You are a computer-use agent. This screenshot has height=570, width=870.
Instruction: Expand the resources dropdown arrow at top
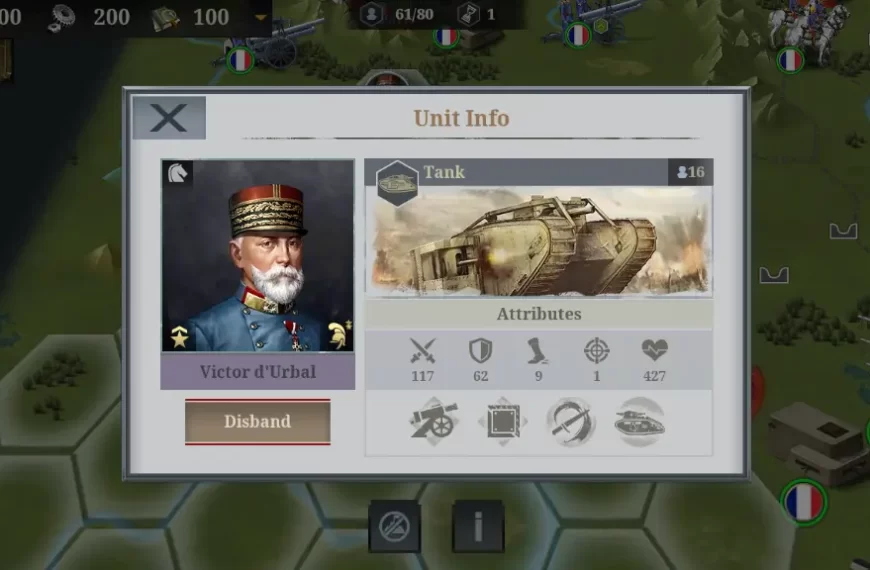(x=261, y=17)
